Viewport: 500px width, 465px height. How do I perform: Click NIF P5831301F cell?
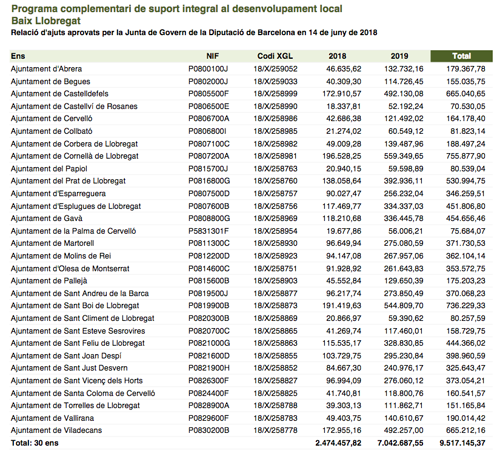208,231
